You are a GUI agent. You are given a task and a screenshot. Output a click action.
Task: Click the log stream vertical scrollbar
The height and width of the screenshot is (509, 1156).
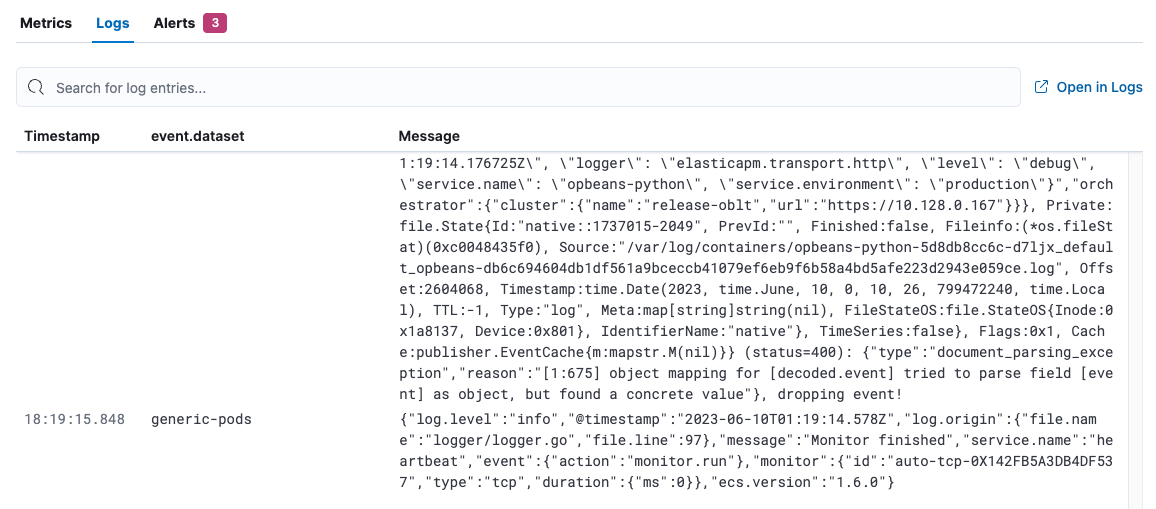tap(1135, 330)
